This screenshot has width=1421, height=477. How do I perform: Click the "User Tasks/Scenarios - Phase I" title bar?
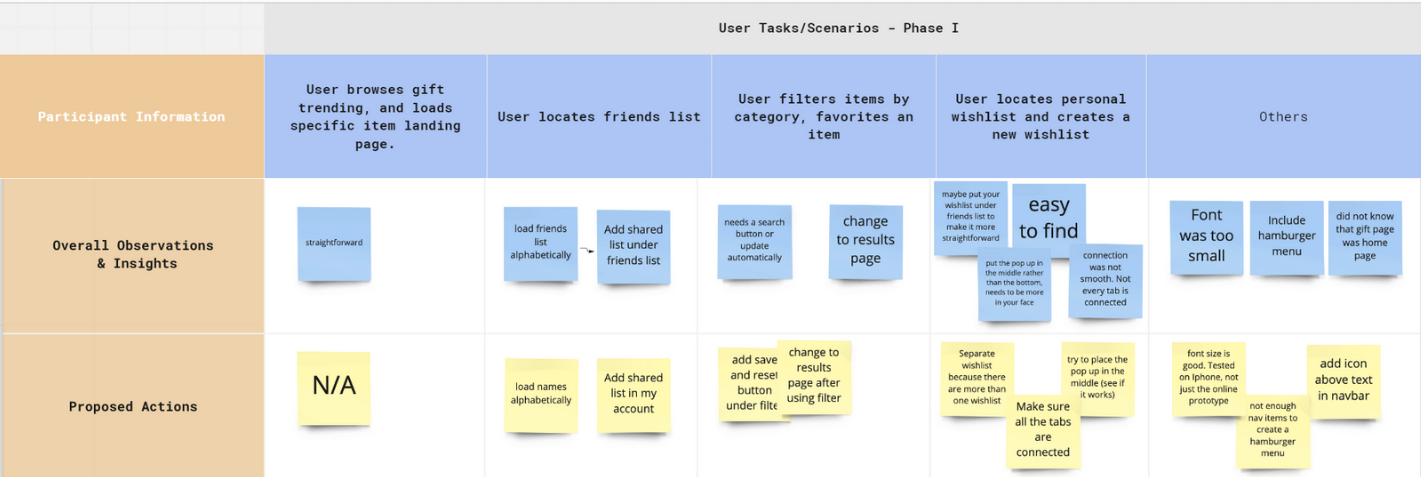click(838, 28)
